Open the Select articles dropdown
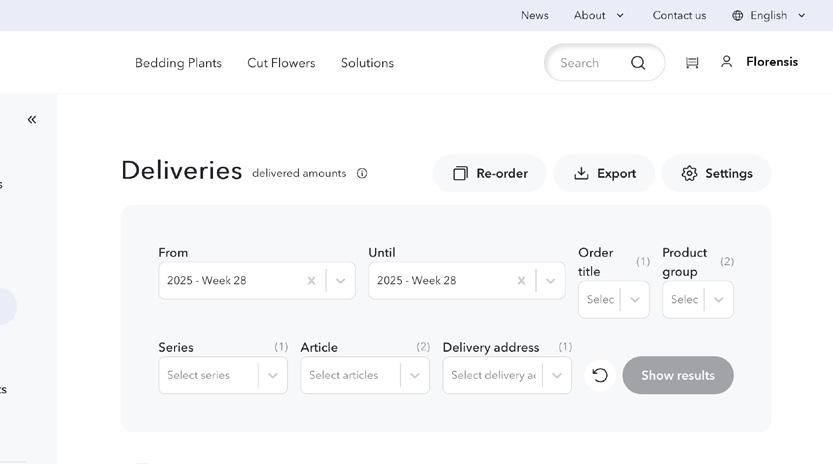The height and width of the screenshot is (464, 833). click(x=414, y=376)
